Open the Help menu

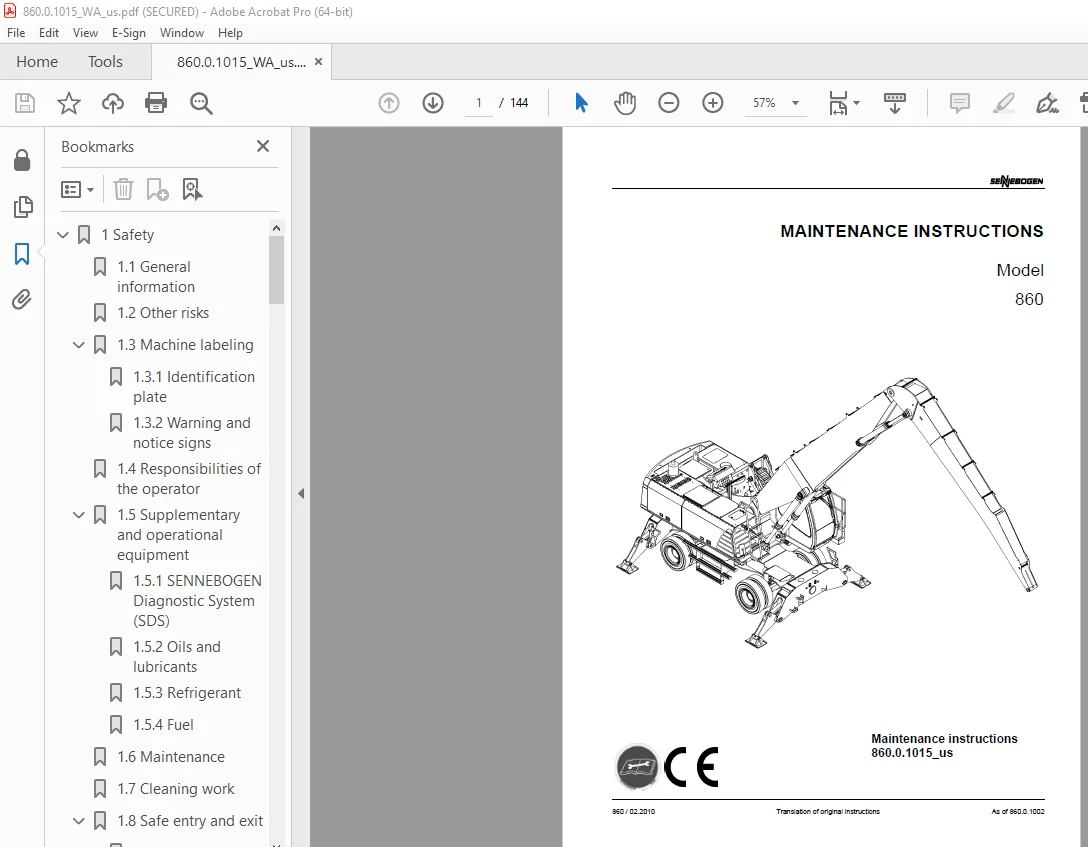[x=230, y=33]
